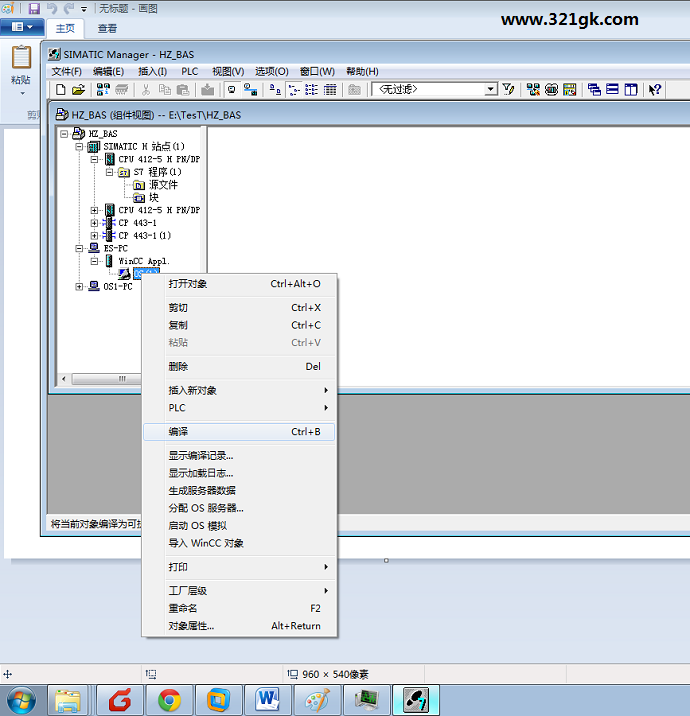Click the Cascade windows icon
Image resolution: width=690 pixels, height=716 pixels.
coord(594,90)
